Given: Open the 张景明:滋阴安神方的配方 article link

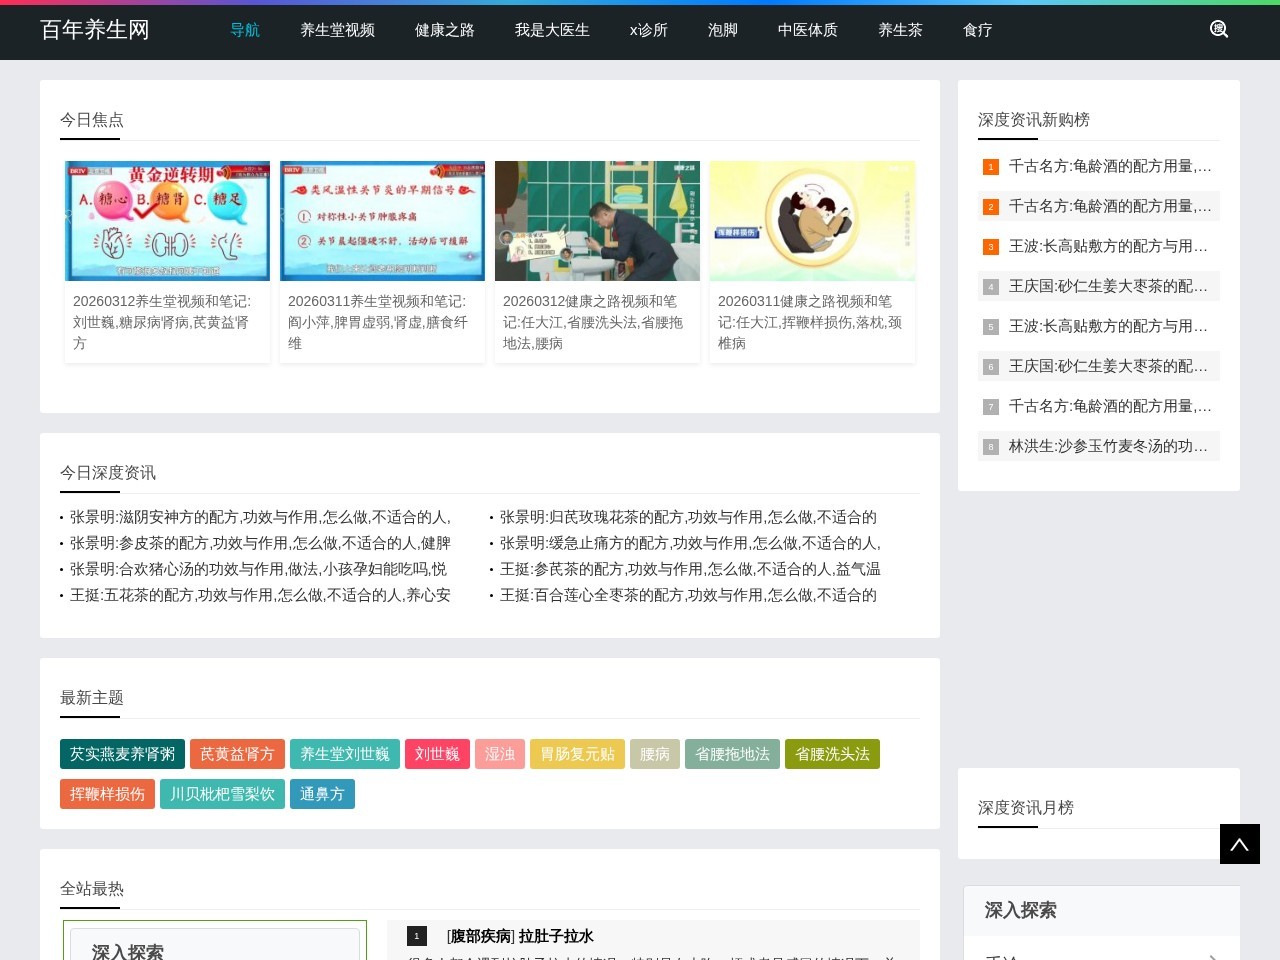Looking at the screenshot, I should (259, 518).
